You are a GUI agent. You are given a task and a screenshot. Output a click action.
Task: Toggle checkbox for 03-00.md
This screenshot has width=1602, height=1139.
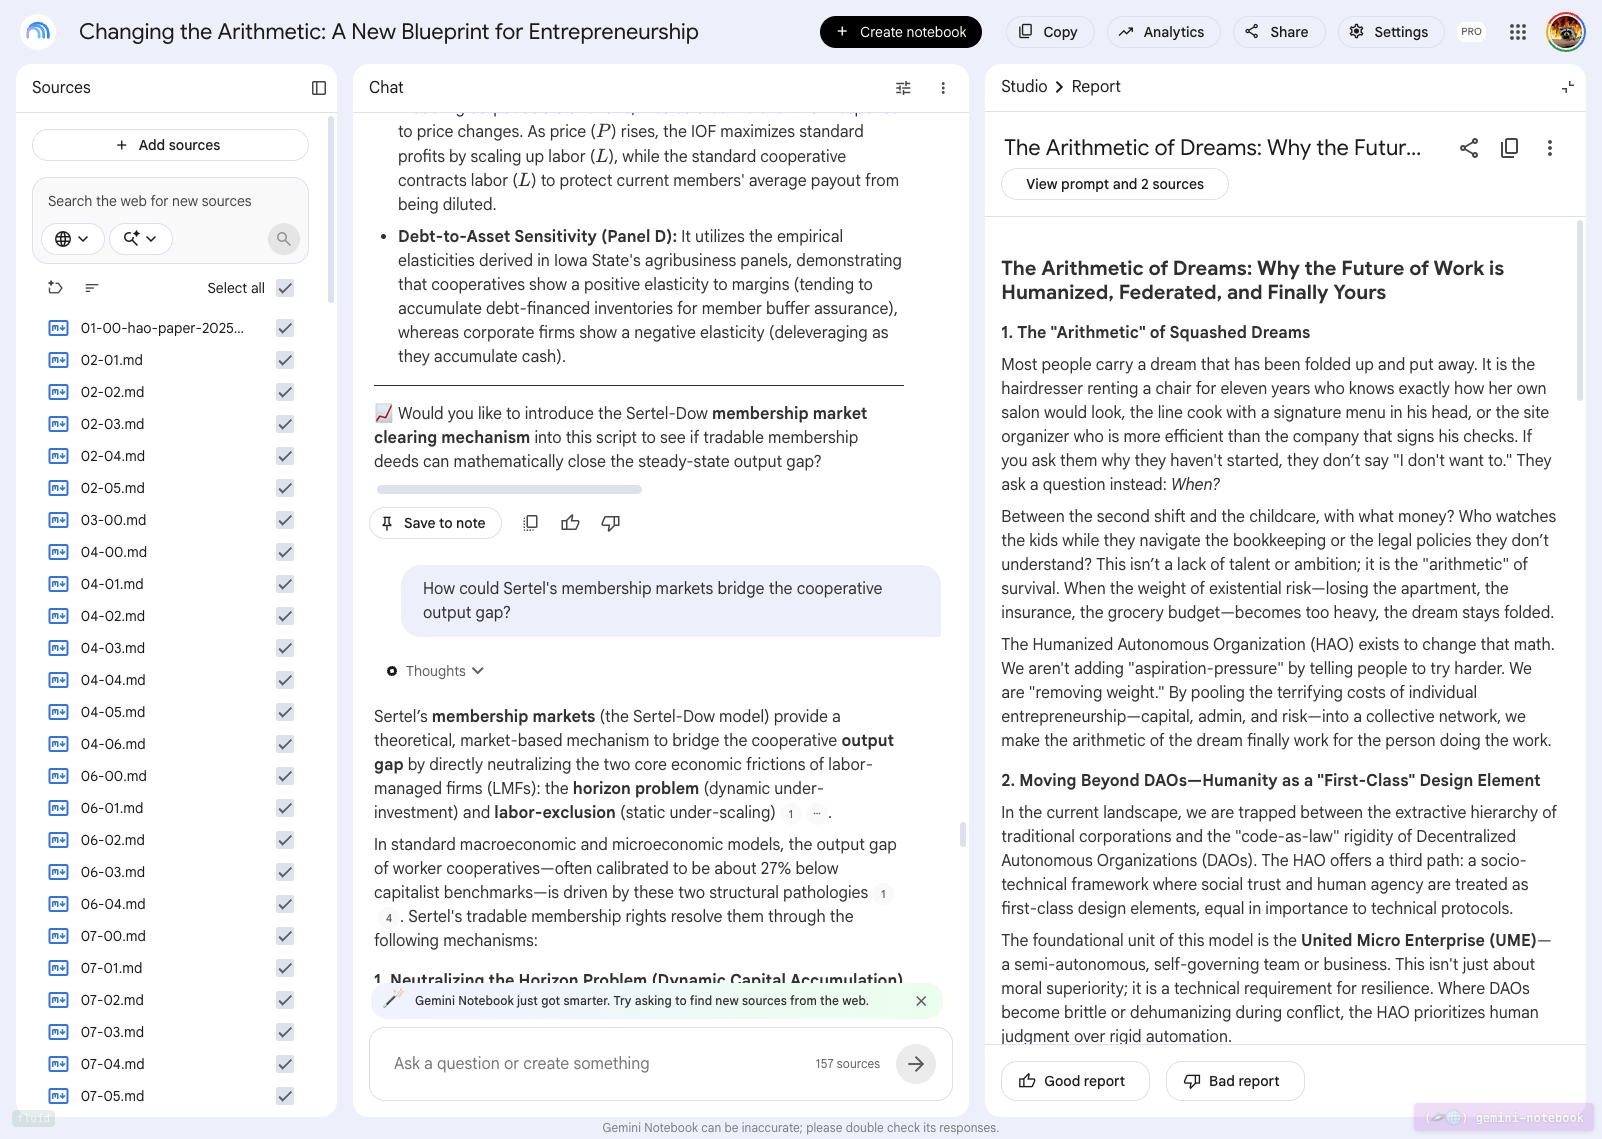pyautogui.click(x=285, y=520)
